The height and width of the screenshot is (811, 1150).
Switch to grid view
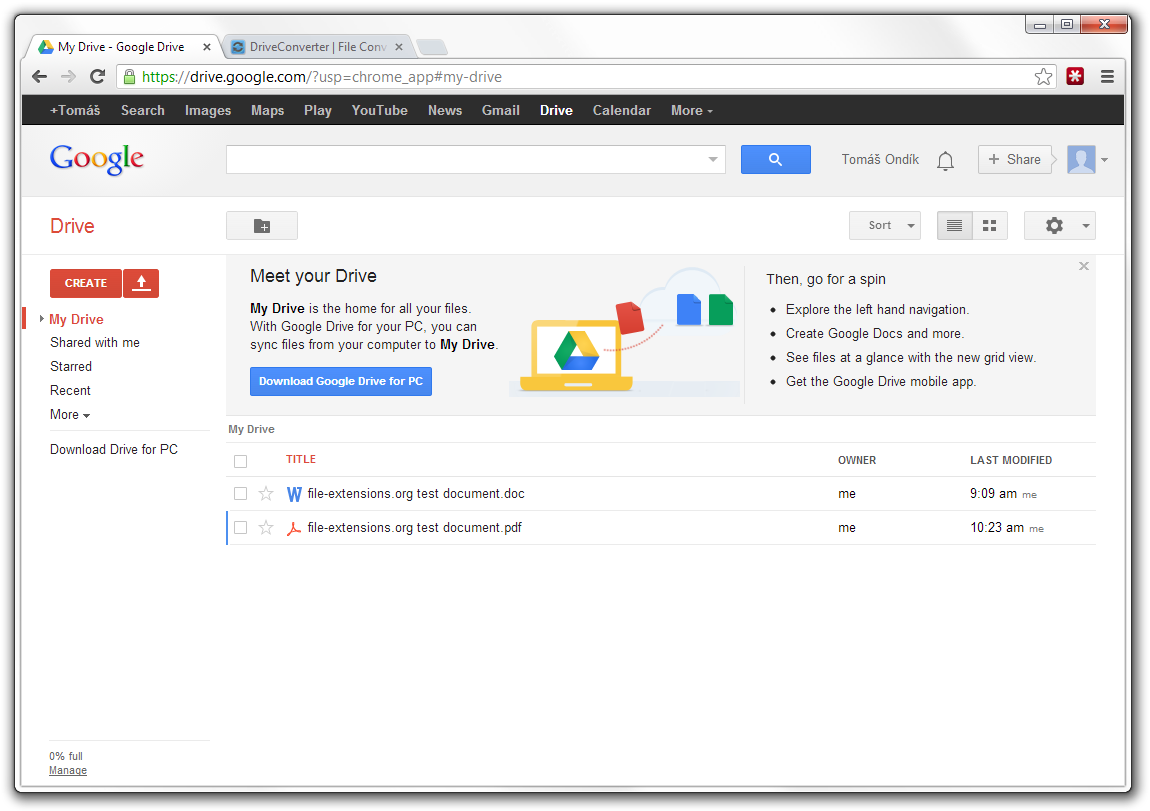point(989,225)
